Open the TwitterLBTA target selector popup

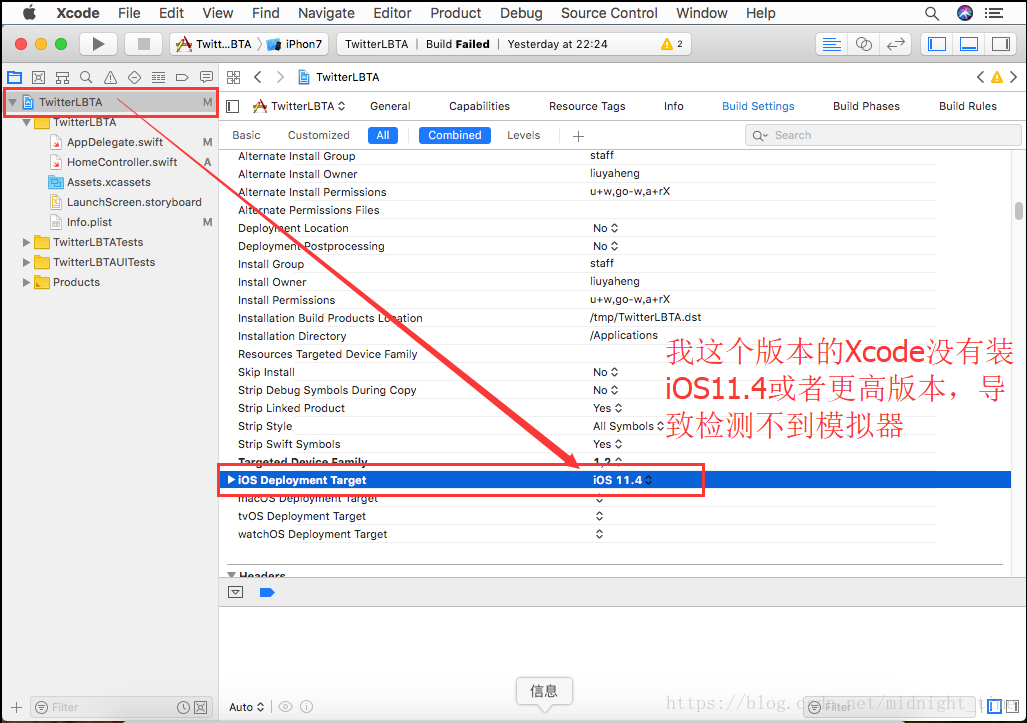tap(299, 106)
